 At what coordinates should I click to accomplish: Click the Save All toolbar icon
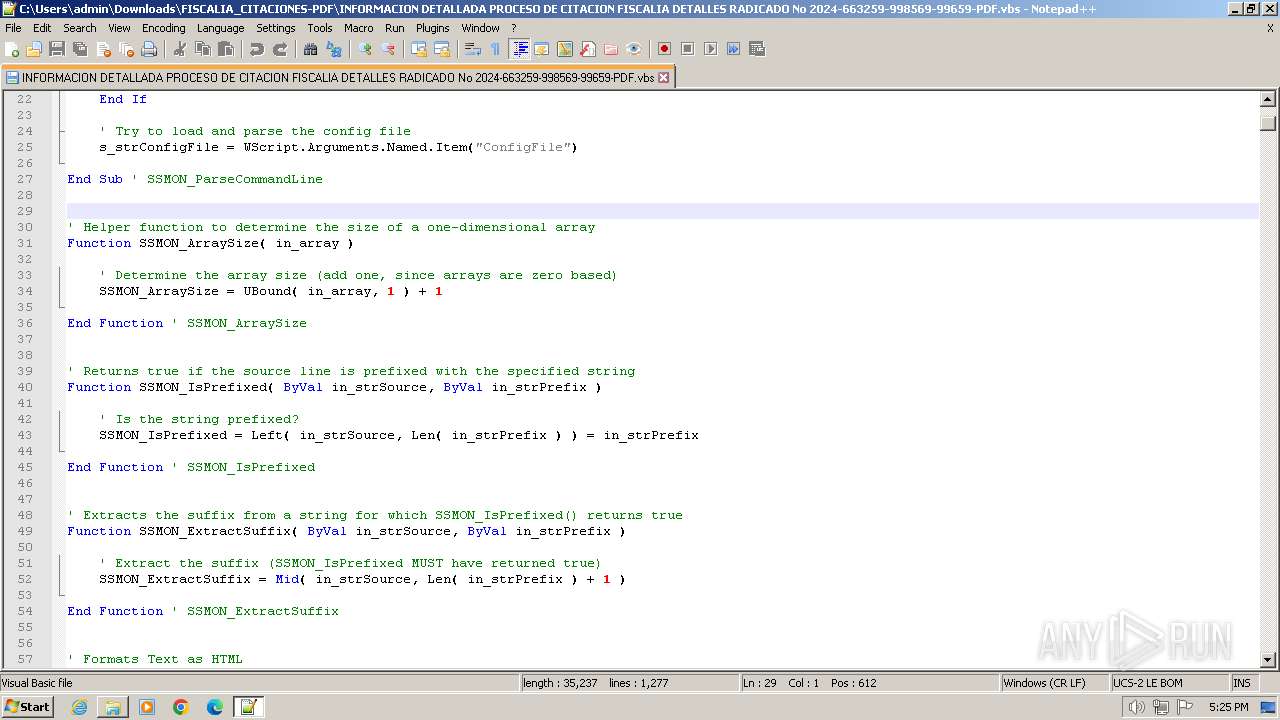pyautogui.click(x=80, y=49)
